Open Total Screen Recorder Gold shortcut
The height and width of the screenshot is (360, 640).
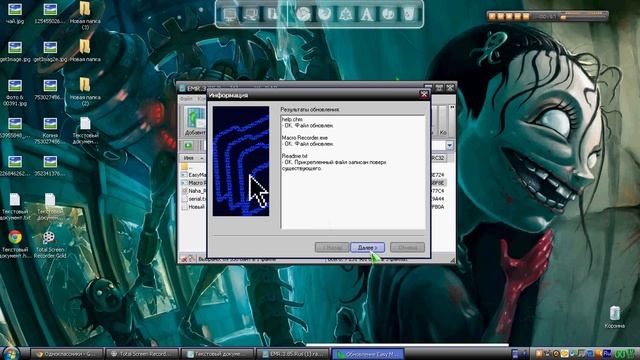(50, 244)
